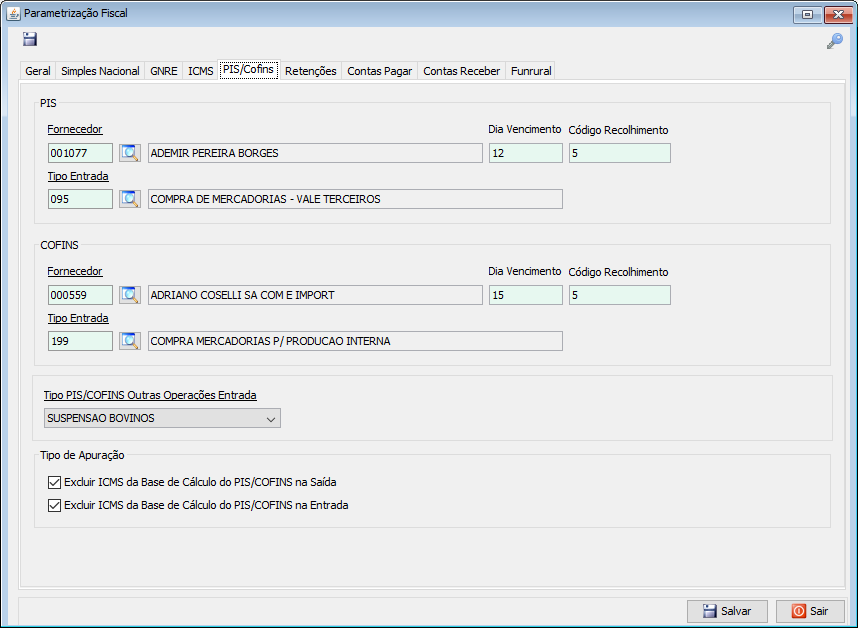
Task: Click the Java application icon in title bar
Action: click(x=13, y=14)
